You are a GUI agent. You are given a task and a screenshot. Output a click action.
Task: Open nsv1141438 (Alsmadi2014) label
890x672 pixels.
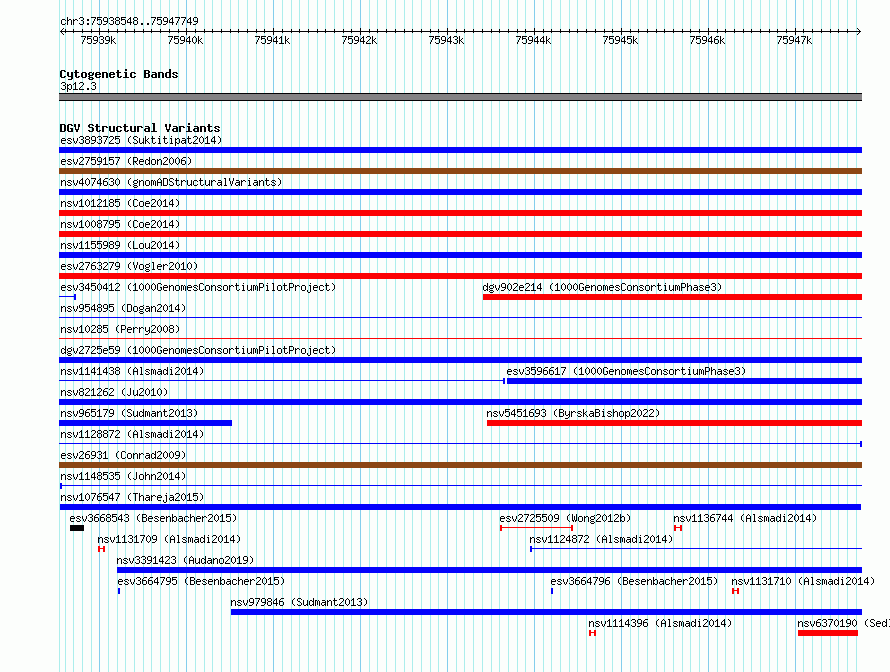[x=132, y=371]
